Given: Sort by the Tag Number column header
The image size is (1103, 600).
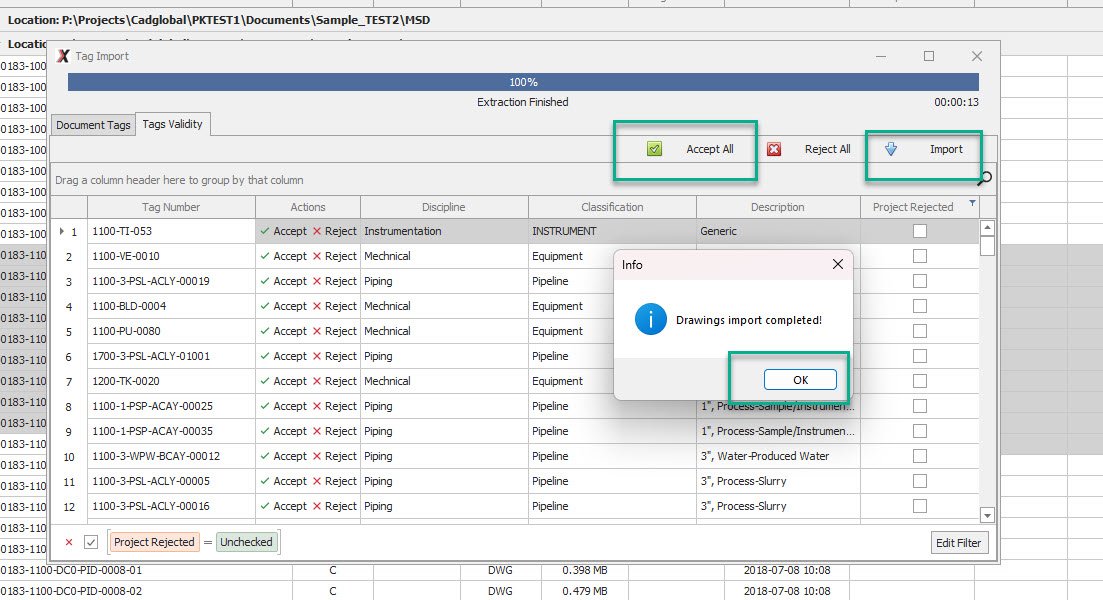Looking at the screenshot, I should click(x=171, y=207).
